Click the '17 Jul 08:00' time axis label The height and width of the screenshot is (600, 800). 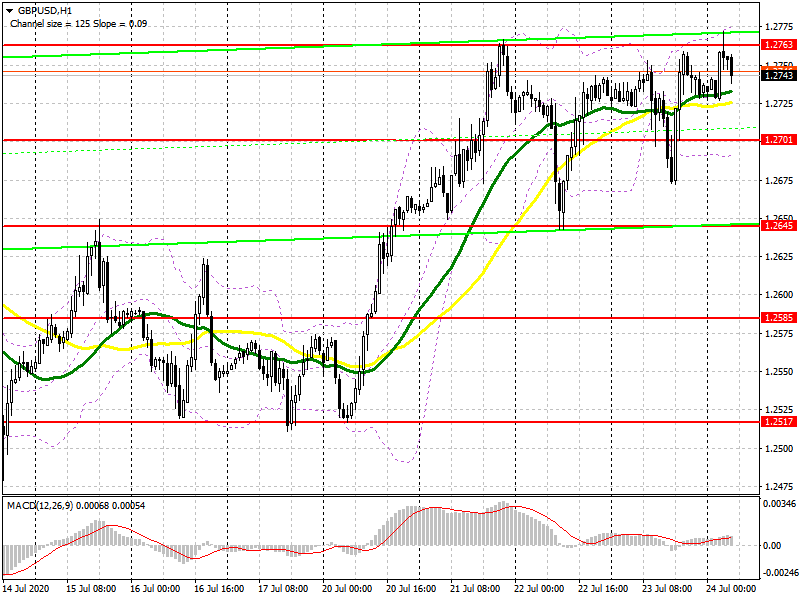(283, 588)
